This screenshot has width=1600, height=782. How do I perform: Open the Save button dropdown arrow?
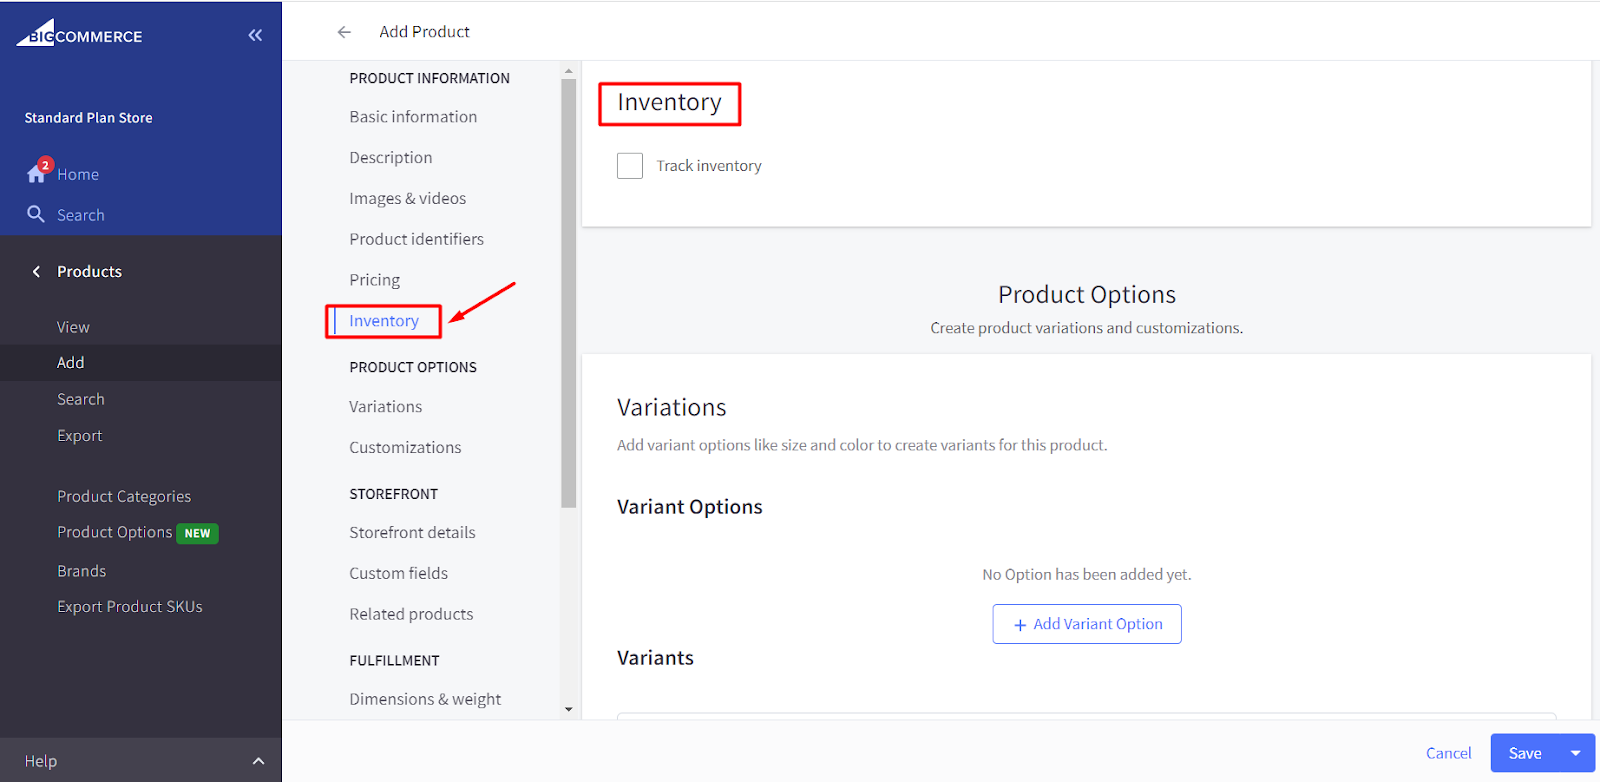point(1576,753)
